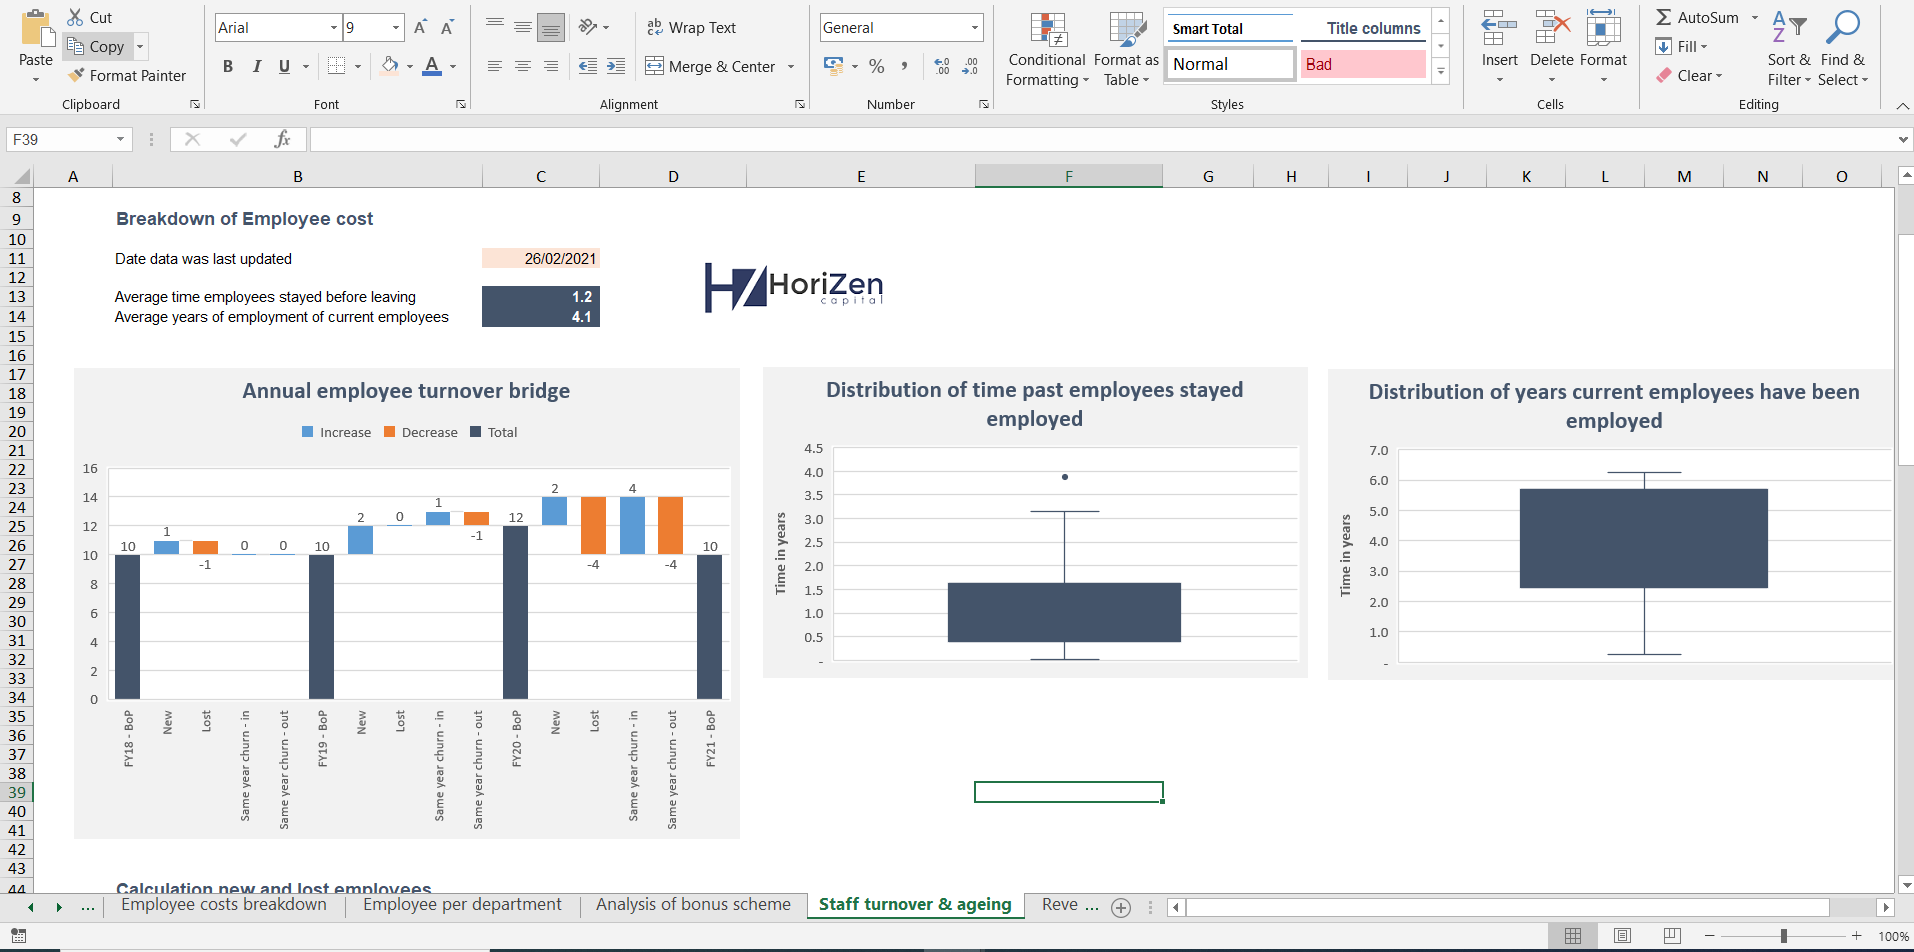Apply the Font Color A icon
Screen dimensions: 1914x952
tap(432, 66)
